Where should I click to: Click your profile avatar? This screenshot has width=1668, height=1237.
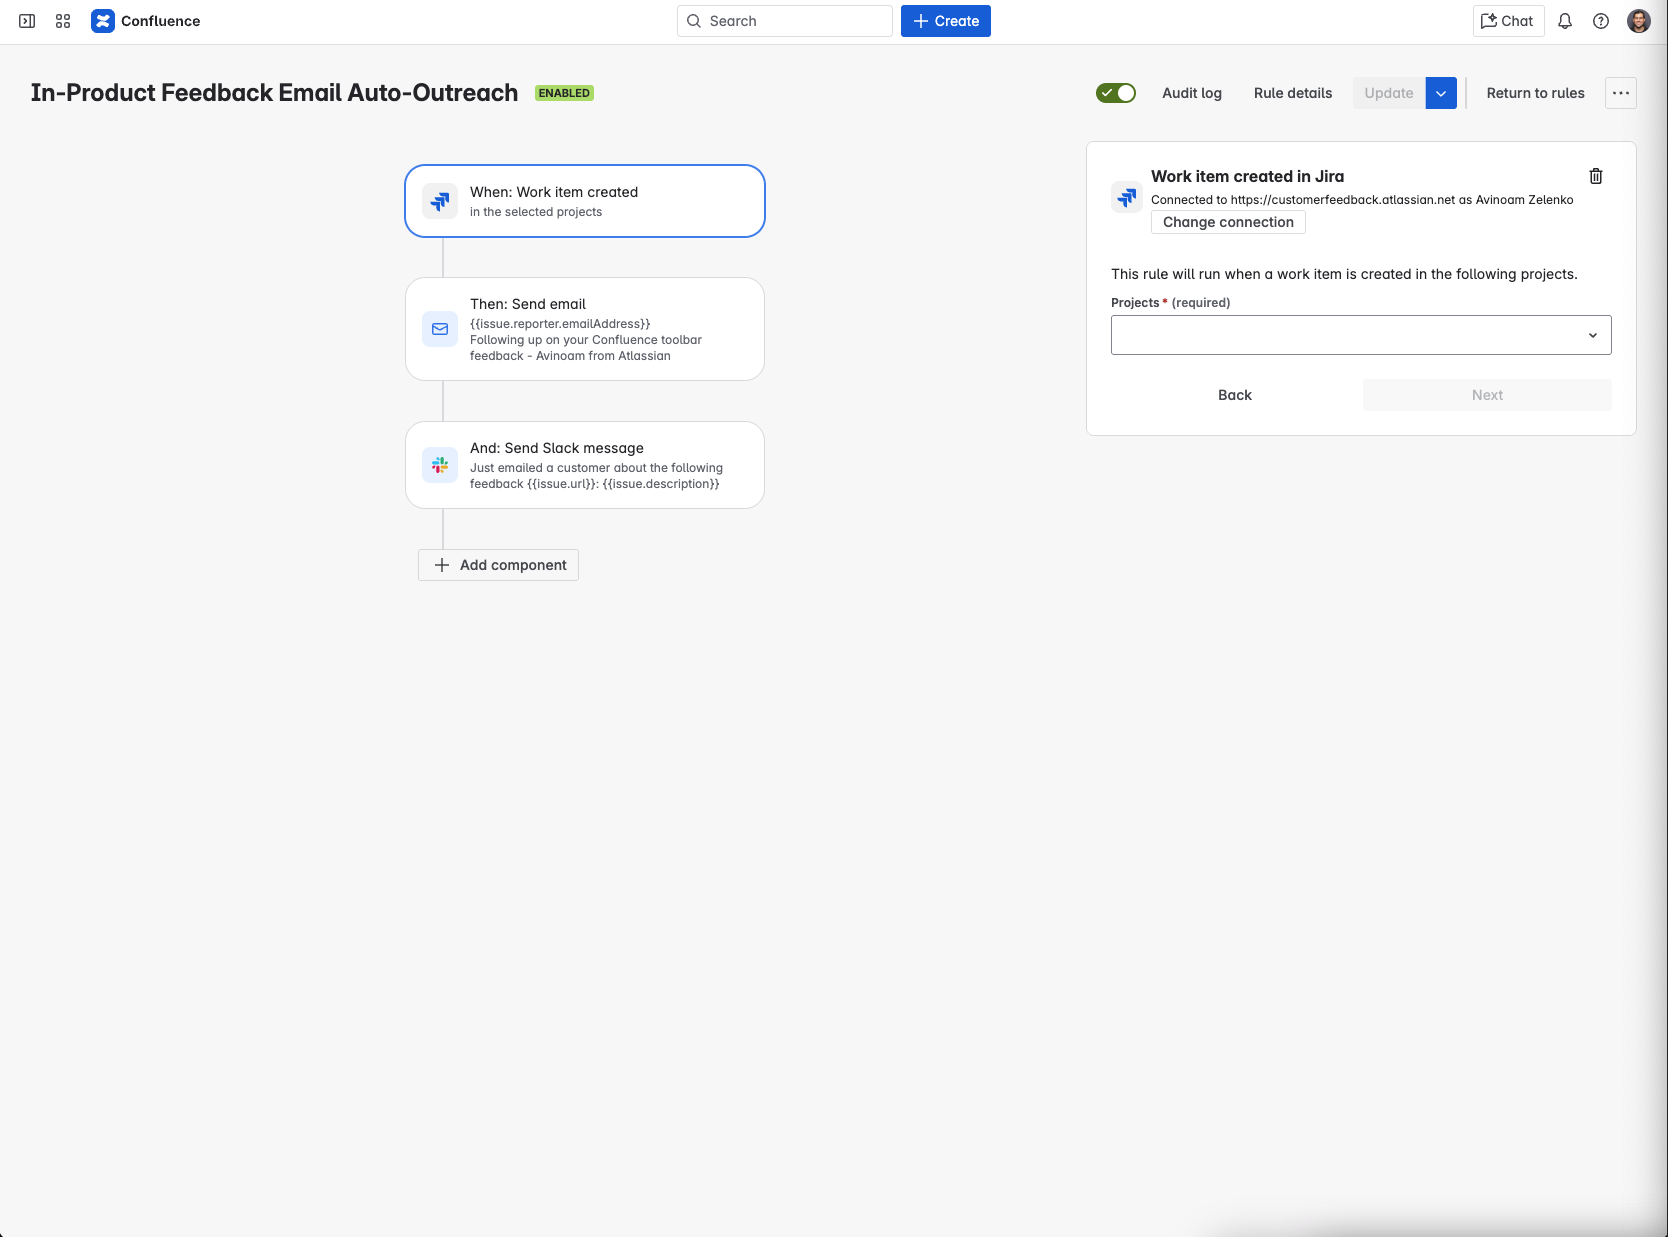point(1638,20)
